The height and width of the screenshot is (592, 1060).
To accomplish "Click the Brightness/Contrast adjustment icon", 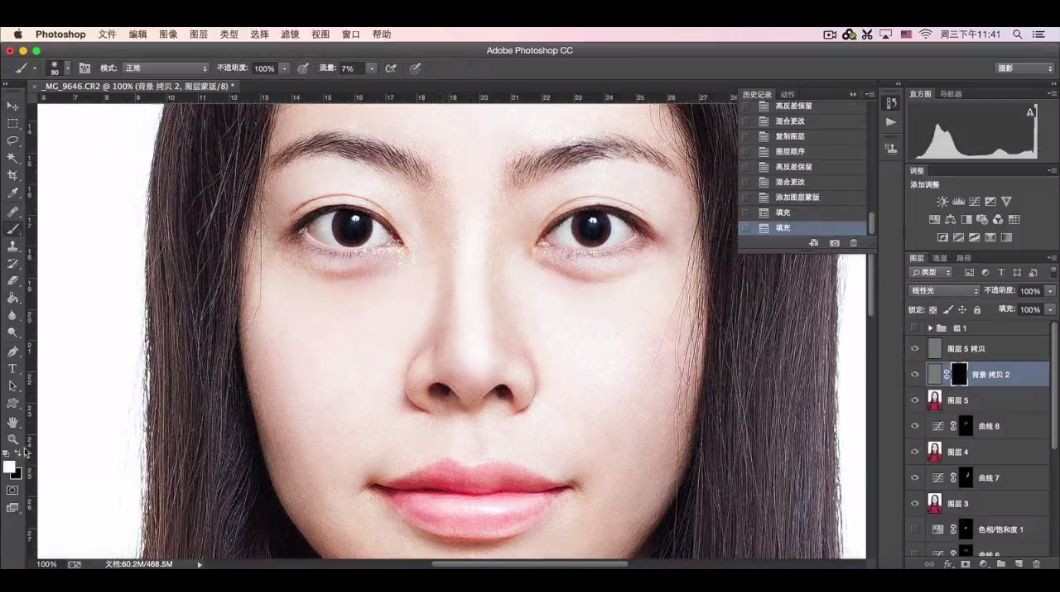I will tap(942, 202).
